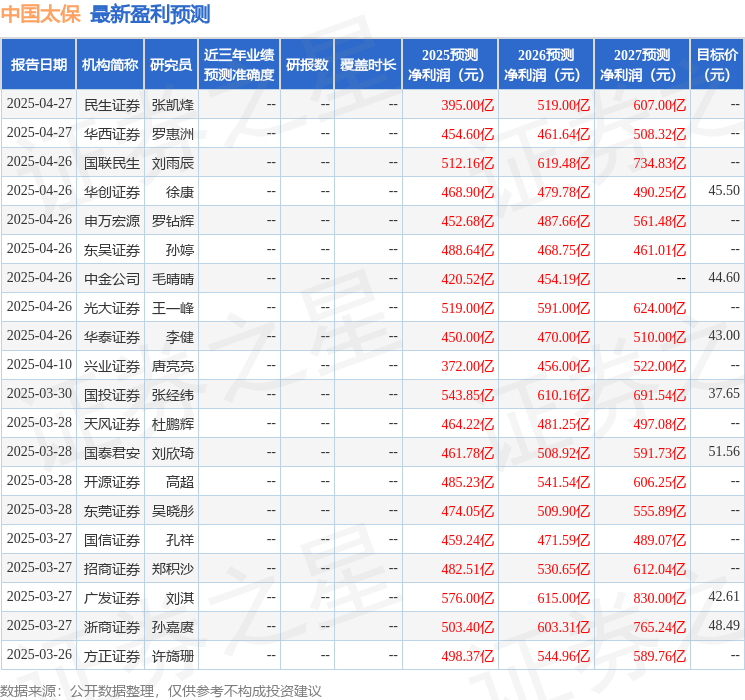Click institution name 中金公司
Viewport: 745px width, 700px height.
coord(112,279)
